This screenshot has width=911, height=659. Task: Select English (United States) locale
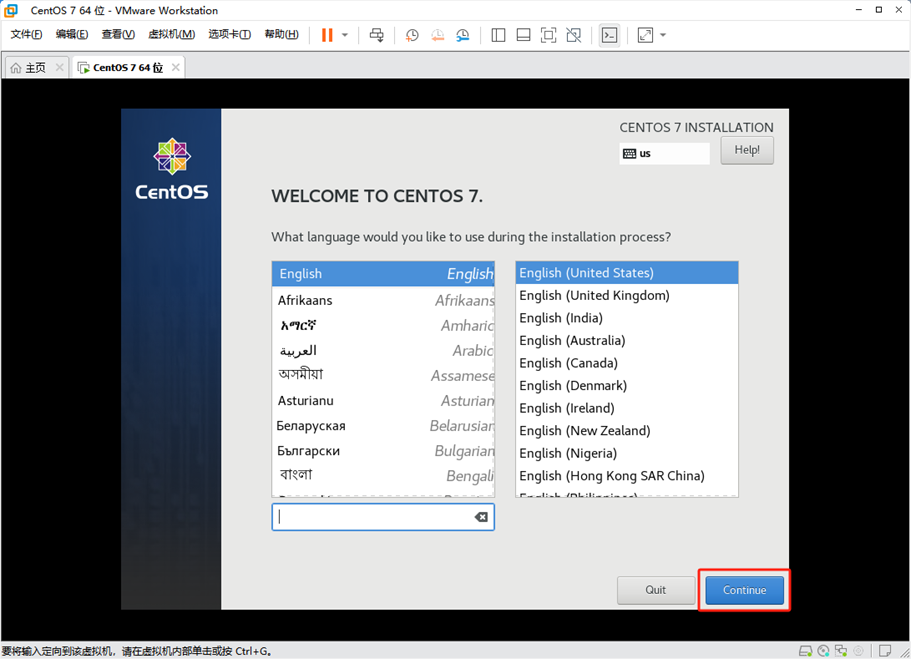click(x=627, y=273)
